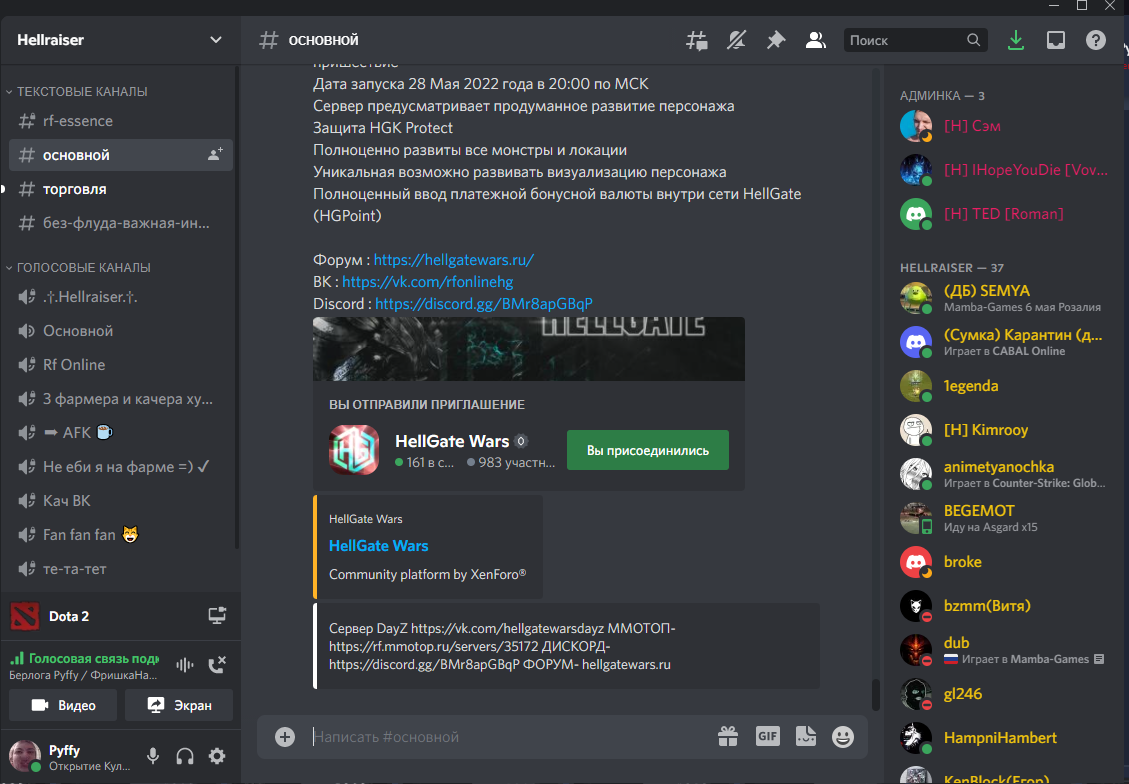1129x784 pixels.
Task: Click the HellGate Wars server logo icon
Action: [354, 450]
